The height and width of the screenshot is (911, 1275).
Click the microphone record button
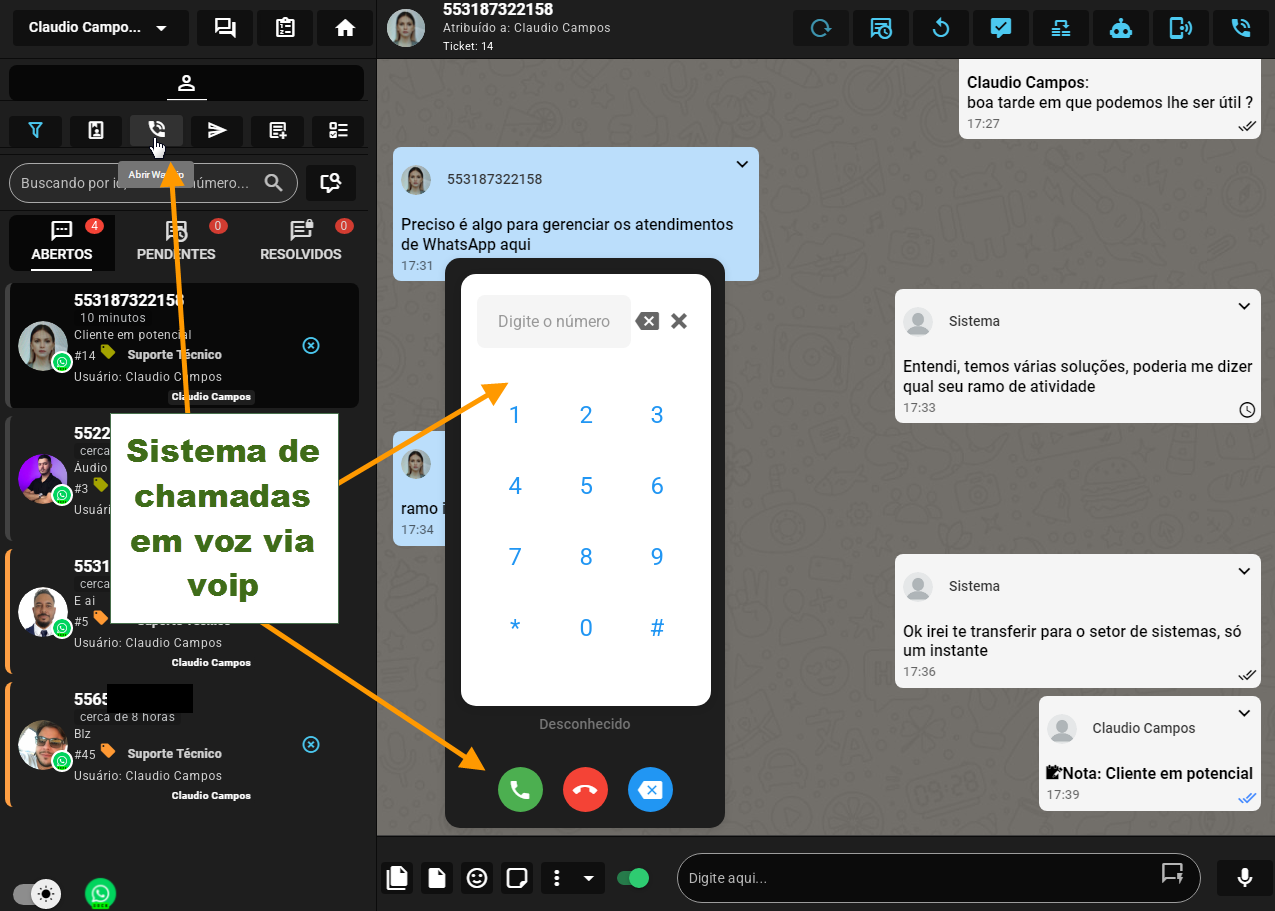coord(1244,877)
